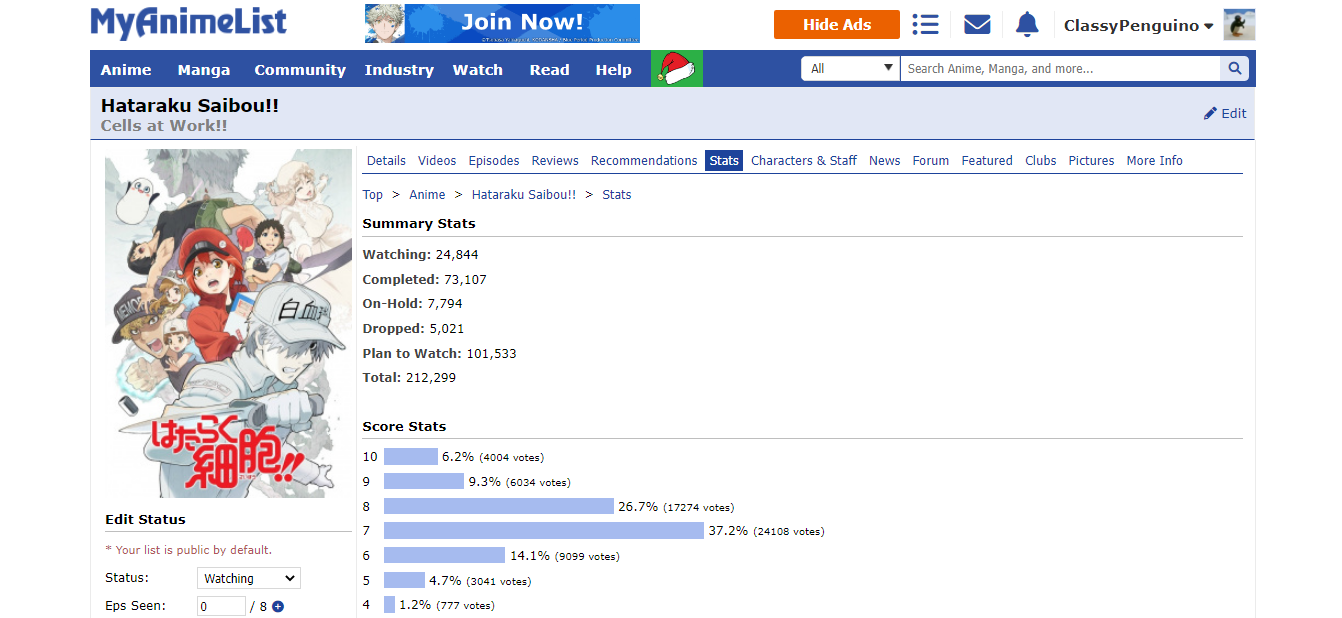Click the Stats breadcrumb link
This screenshot has height=618, width=1342.
coord(617,195)
